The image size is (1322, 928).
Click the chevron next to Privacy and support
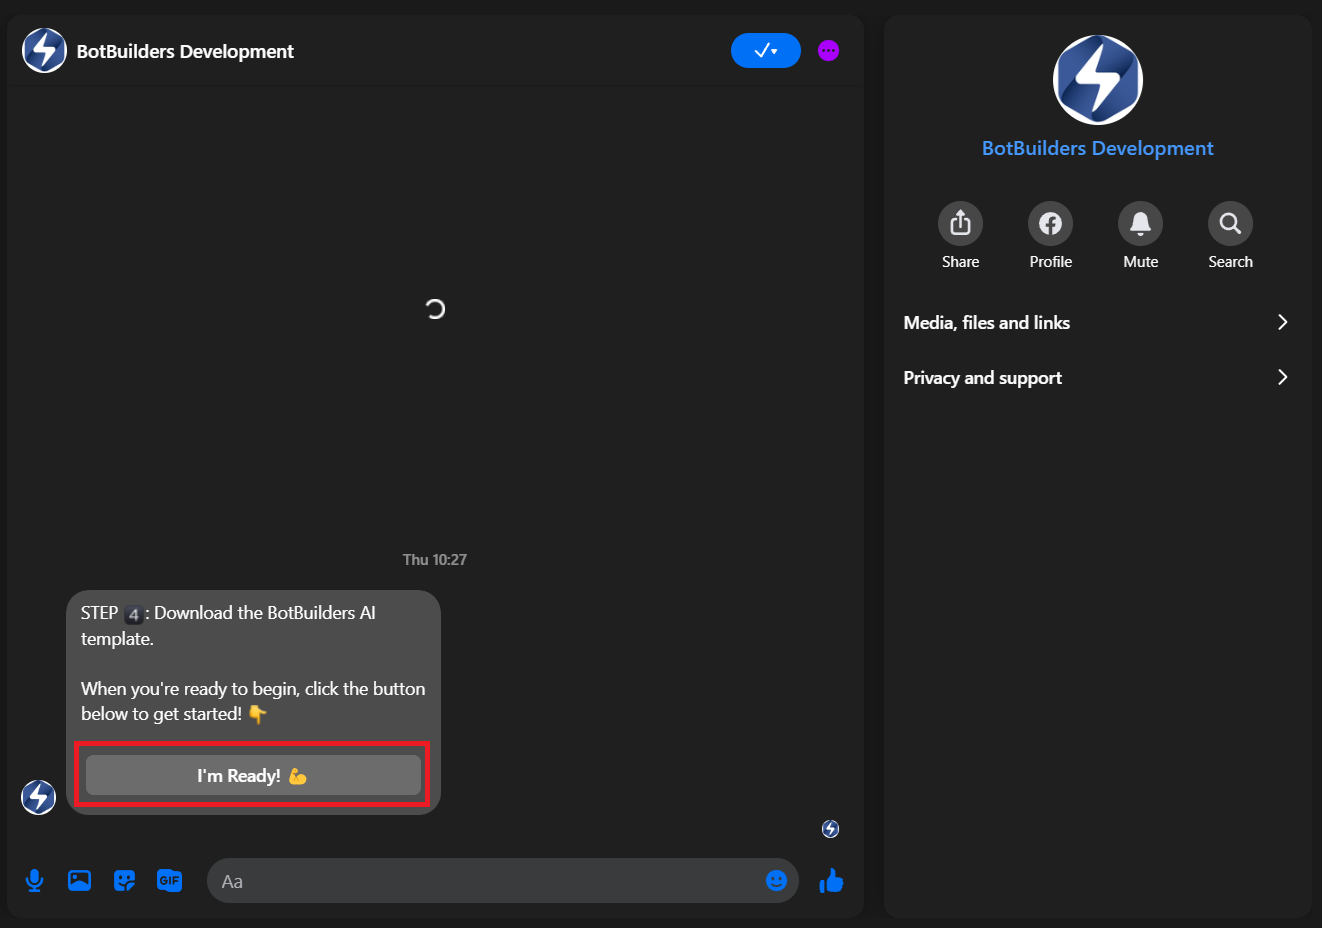point(1283,377)
